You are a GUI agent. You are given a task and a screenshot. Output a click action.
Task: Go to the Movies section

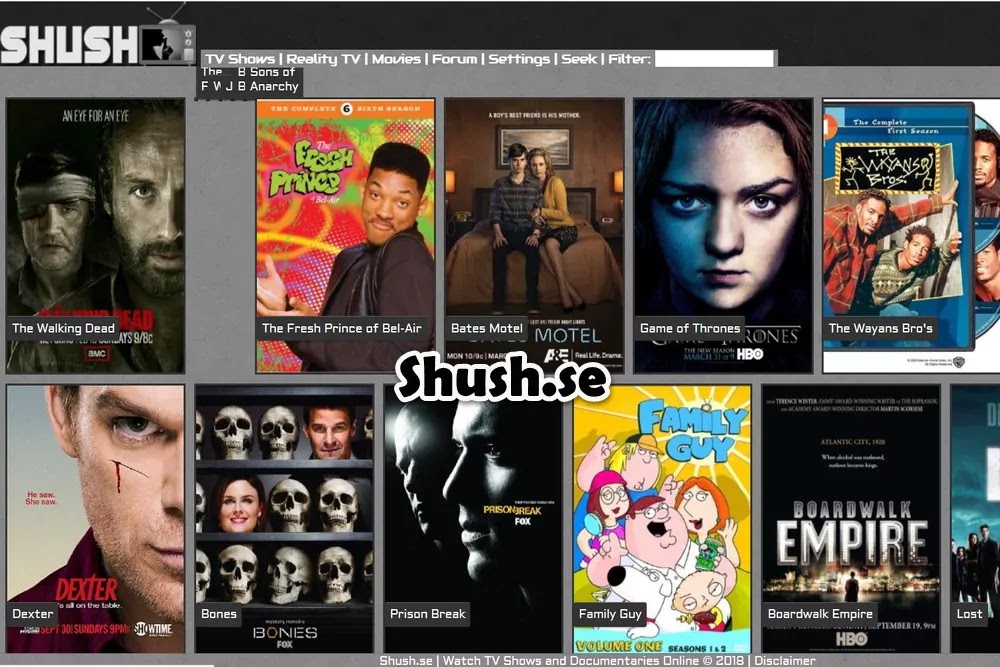(396, 59)
